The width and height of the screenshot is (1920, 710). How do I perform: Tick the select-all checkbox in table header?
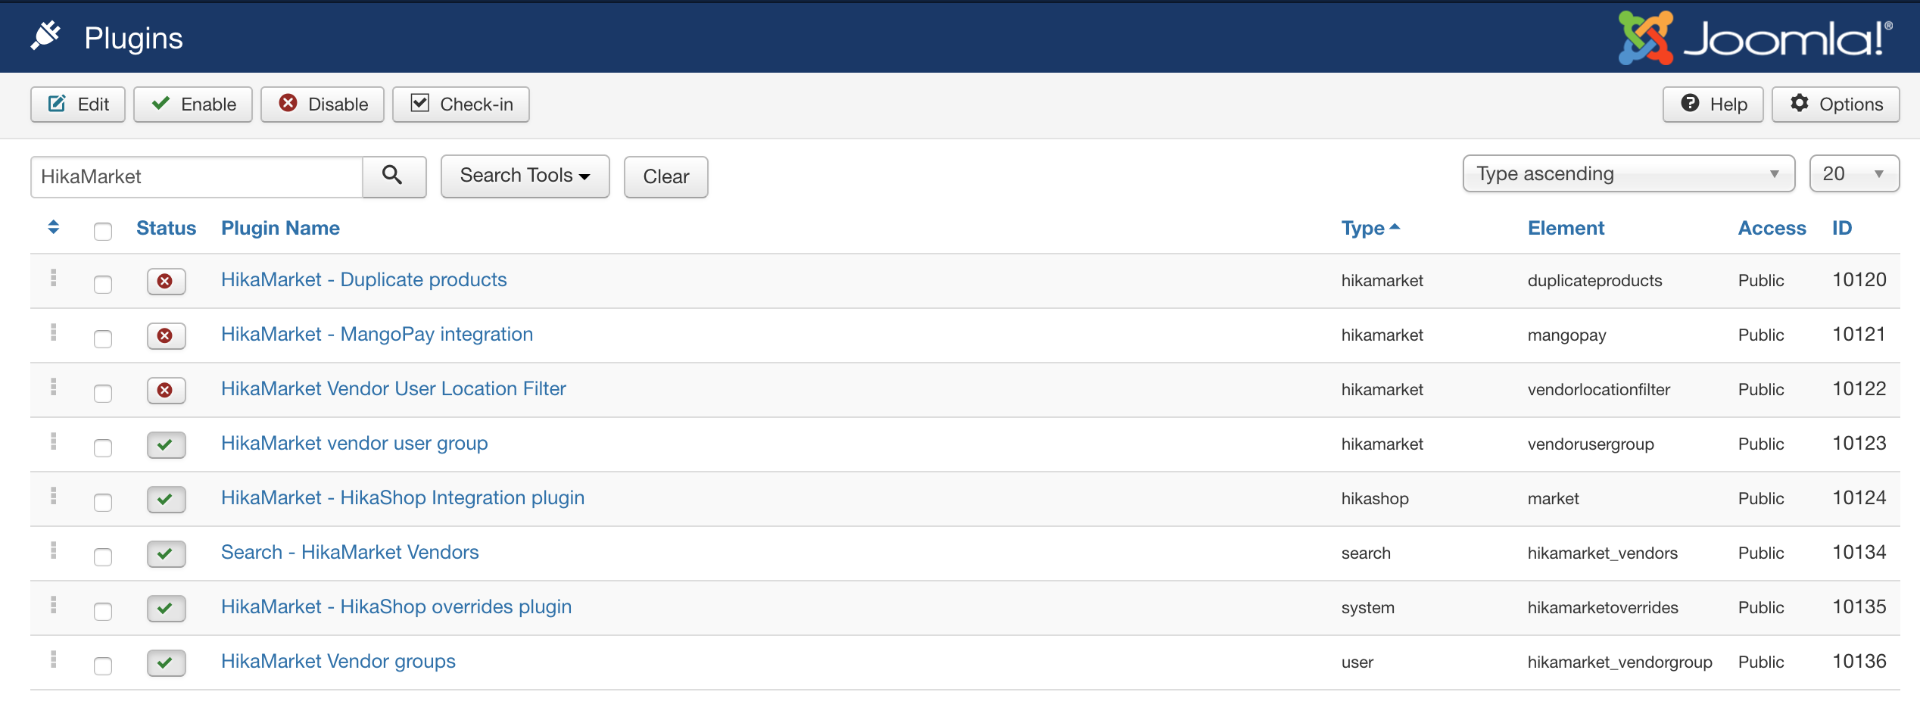point(103,232)
